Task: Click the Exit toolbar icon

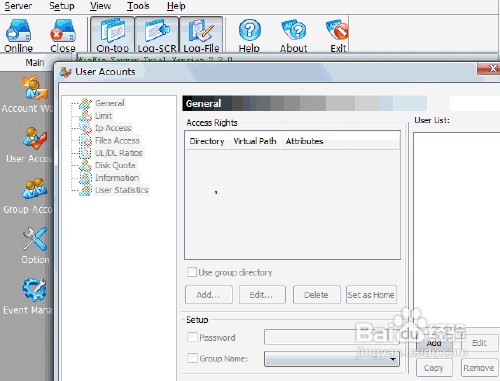Action: click(337, 35)
